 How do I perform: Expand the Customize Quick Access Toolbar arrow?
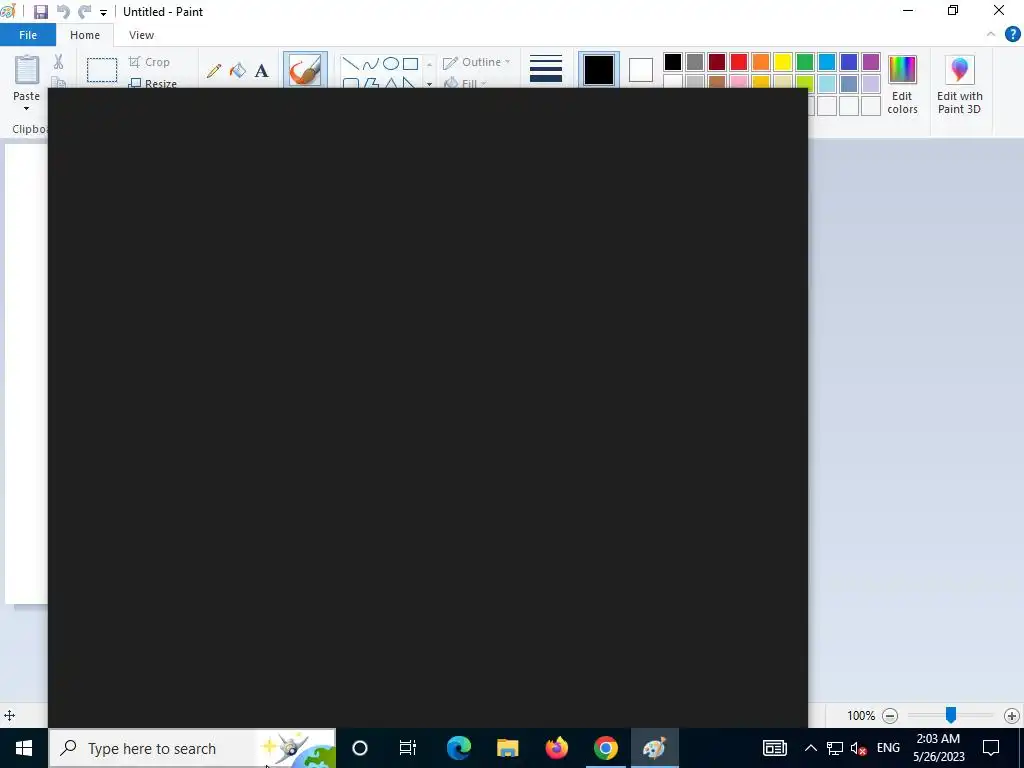pos(103,12)
